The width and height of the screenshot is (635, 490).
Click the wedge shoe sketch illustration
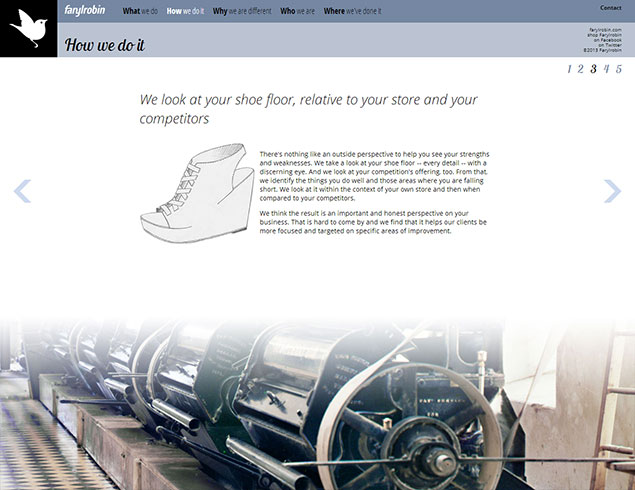click(x=197, y=193)
